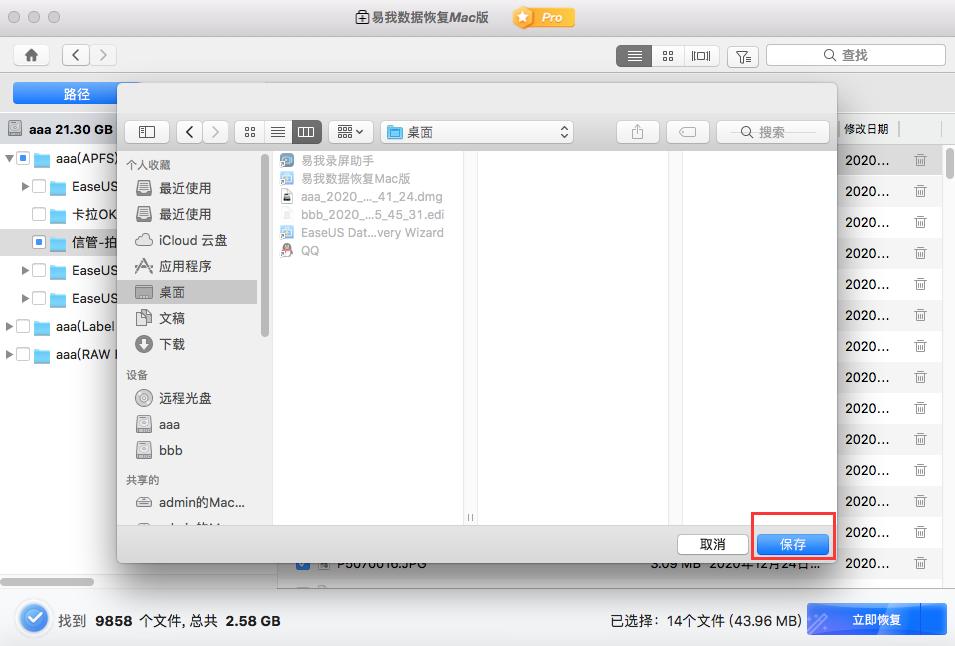
Task: Toggle the aaa(Label) volume checkbox
Action: (x=24, y=326)
